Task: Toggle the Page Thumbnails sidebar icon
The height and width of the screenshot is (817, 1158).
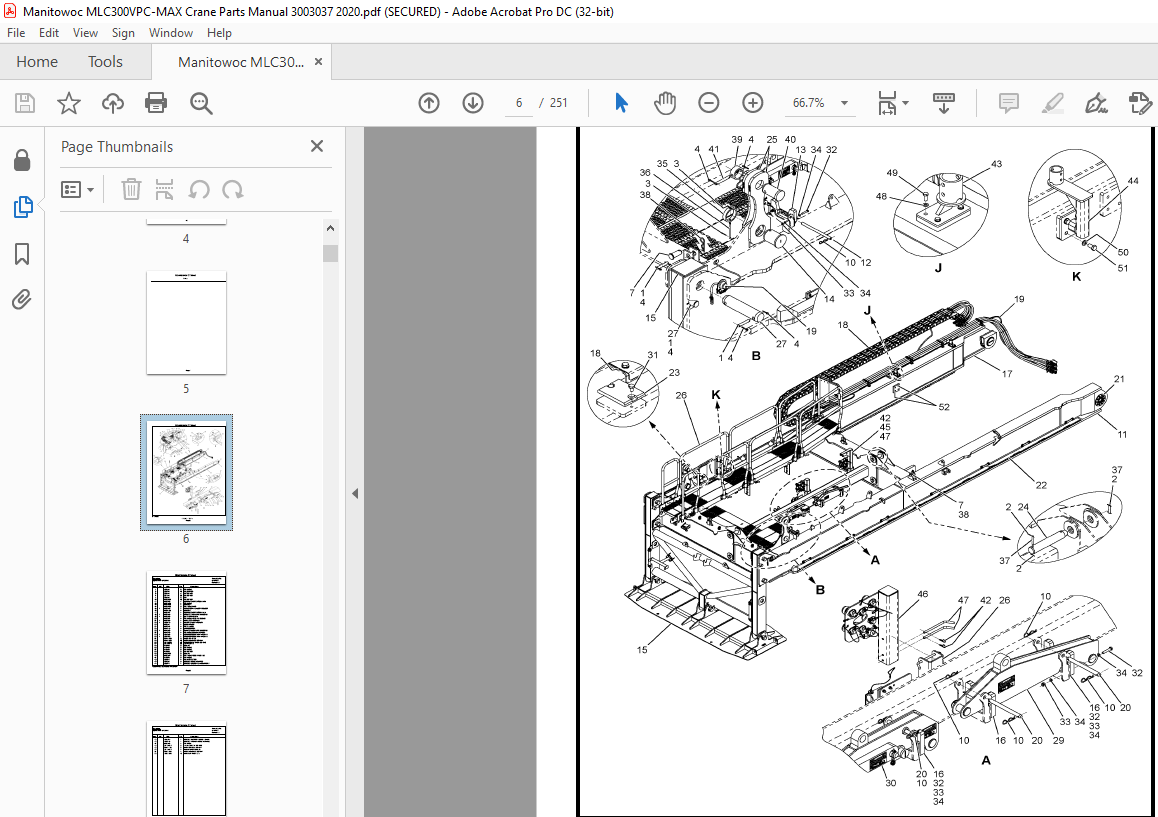Action: 23,207
